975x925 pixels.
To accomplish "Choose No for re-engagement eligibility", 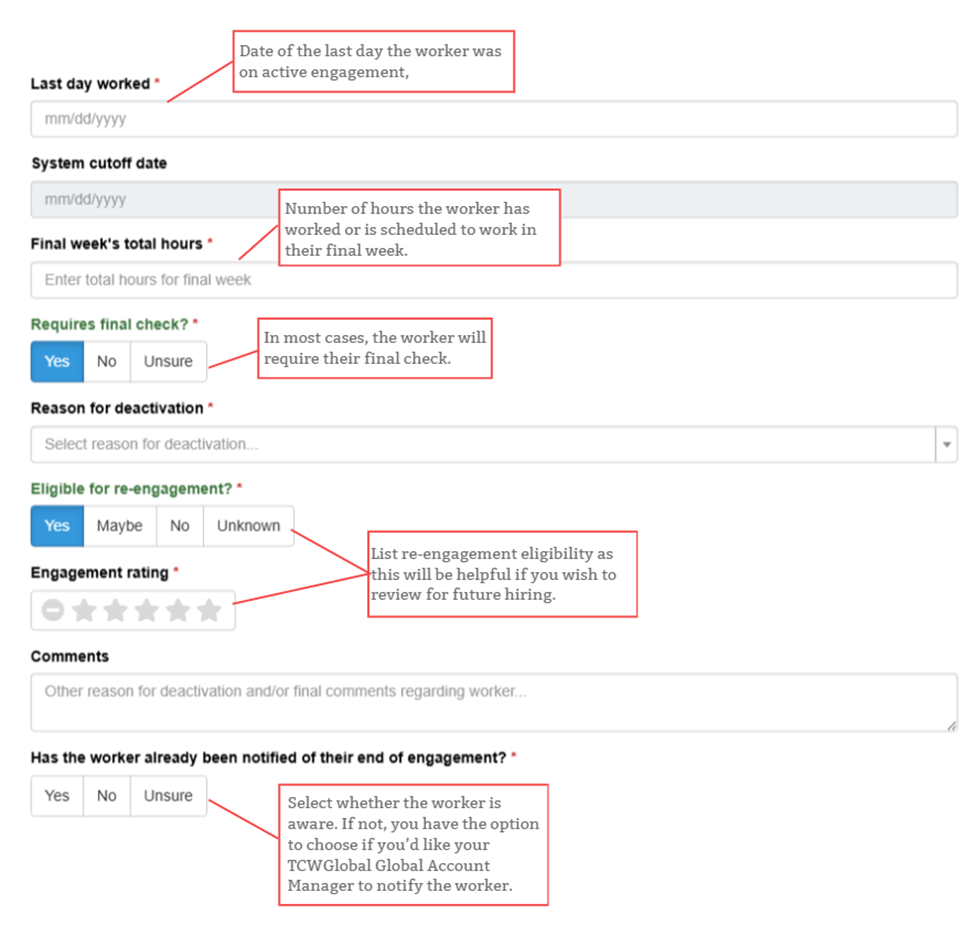I will pyautogui.click(x=180, y=526).
